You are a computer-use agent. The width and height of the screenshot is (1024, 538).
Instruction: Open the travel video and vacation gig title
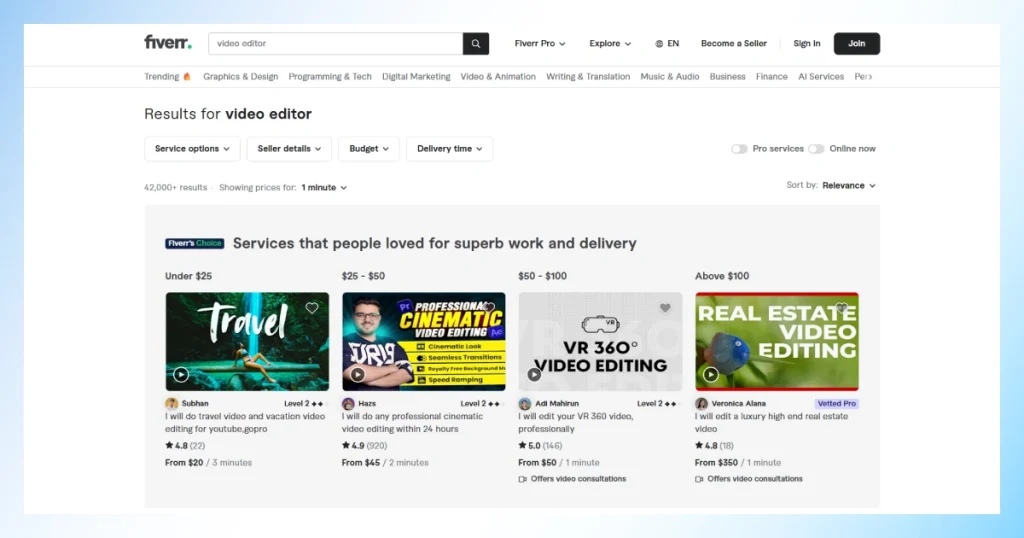click(x=245, y=422)
